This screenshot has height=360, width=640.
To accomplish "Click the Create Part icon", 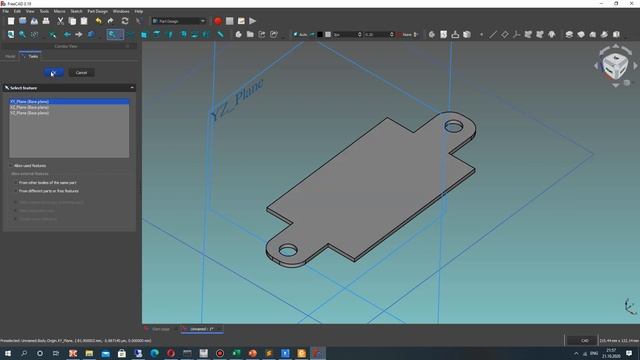I will point(238,35).
